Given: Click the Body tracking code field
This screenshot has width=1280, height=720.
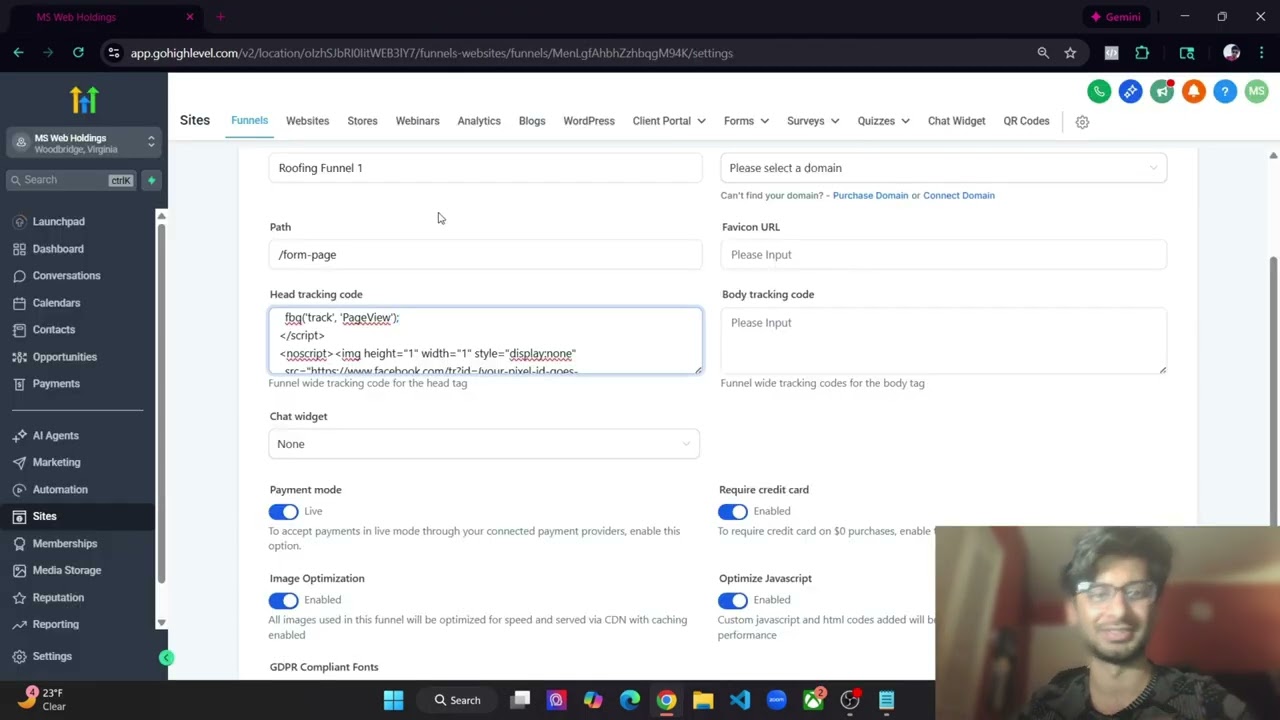Looking at the screenshot, I should coord(943,341).
